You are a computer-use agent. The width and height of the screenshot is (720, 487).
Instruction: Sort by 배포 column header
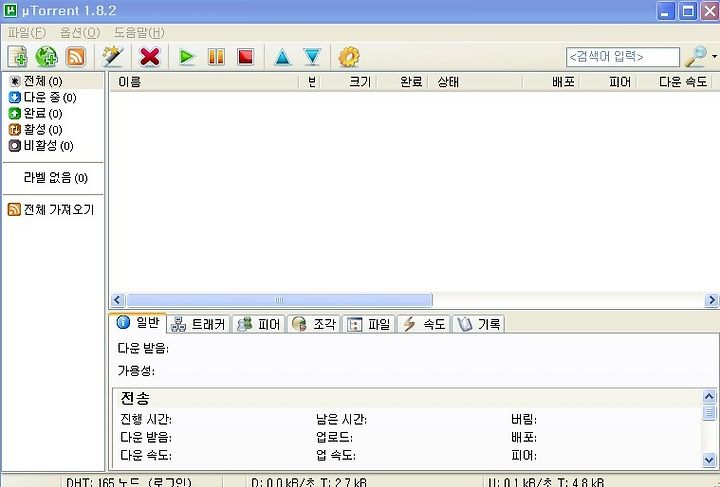pos(552,82)
